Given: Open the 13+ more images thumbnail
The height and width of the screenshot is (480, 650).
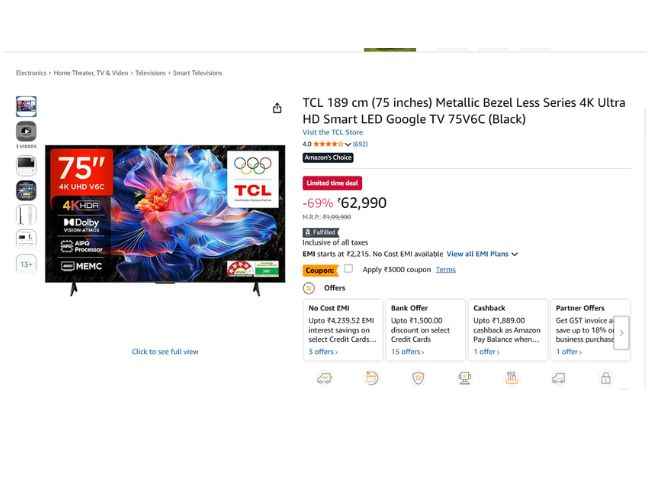Looking at the screenshot, I should [x=26, y=264].
